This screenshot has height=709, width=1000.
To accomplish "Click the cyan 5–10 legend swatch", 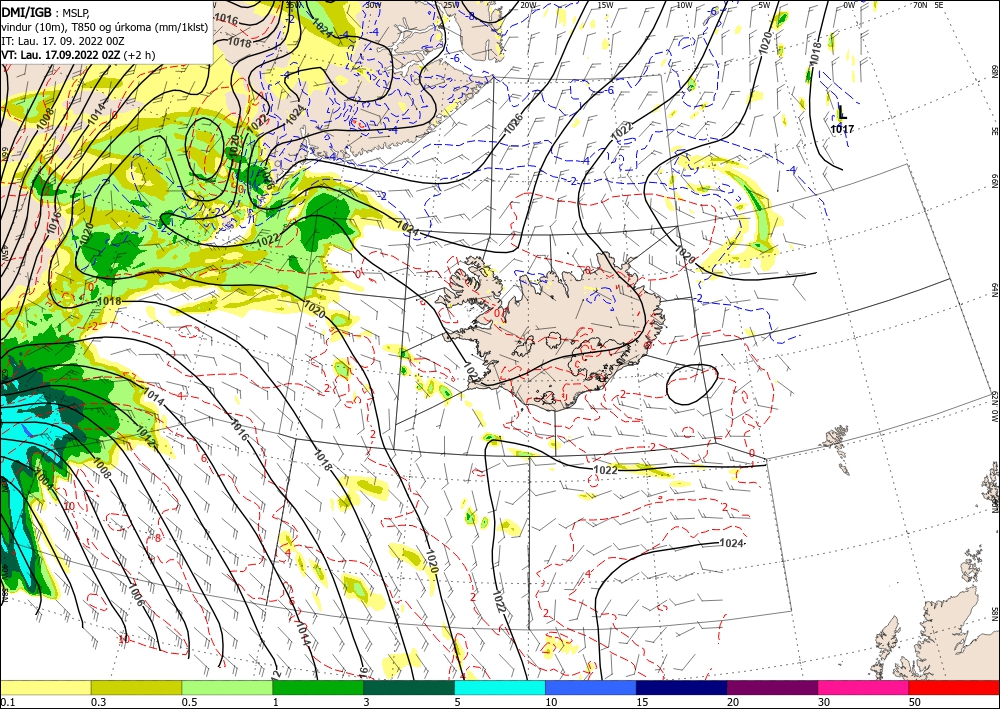I will click(x=500, y=687).
